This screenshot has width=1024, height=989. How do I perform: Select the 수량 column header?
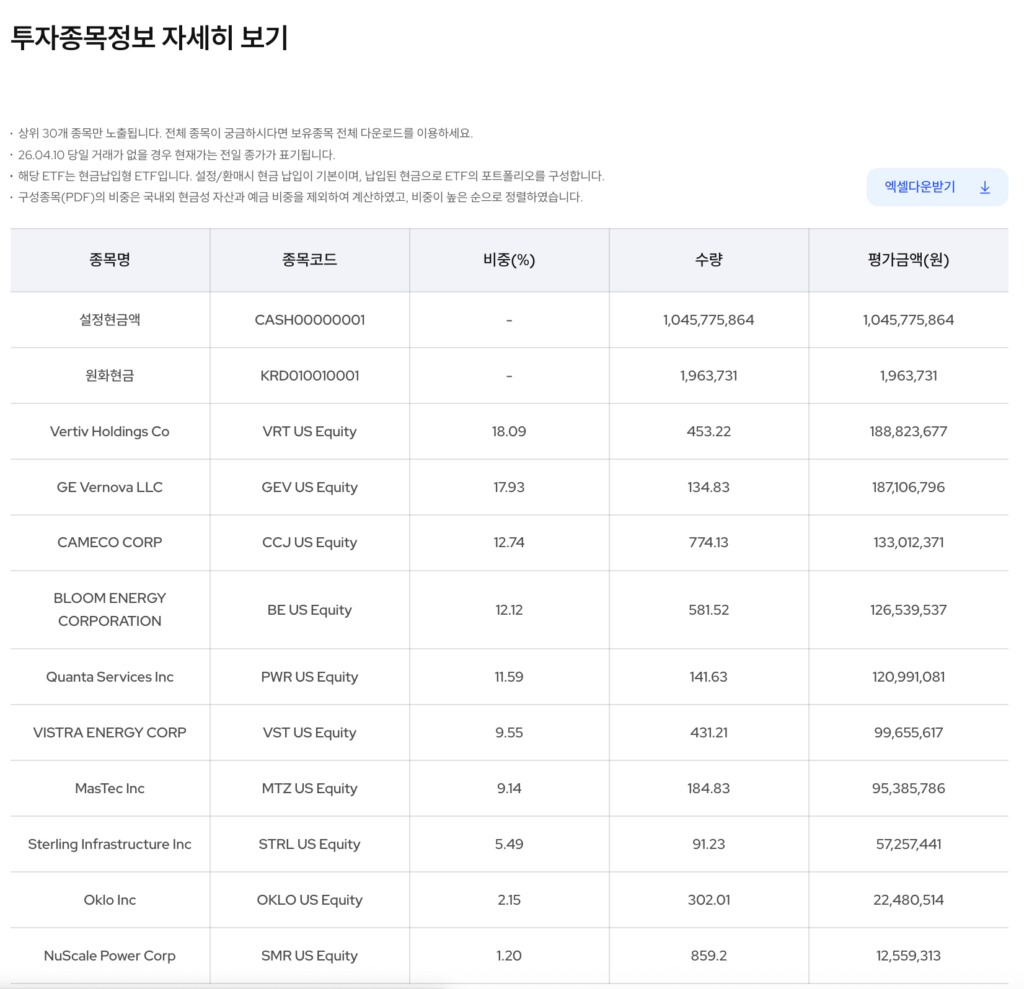(708, 260)
